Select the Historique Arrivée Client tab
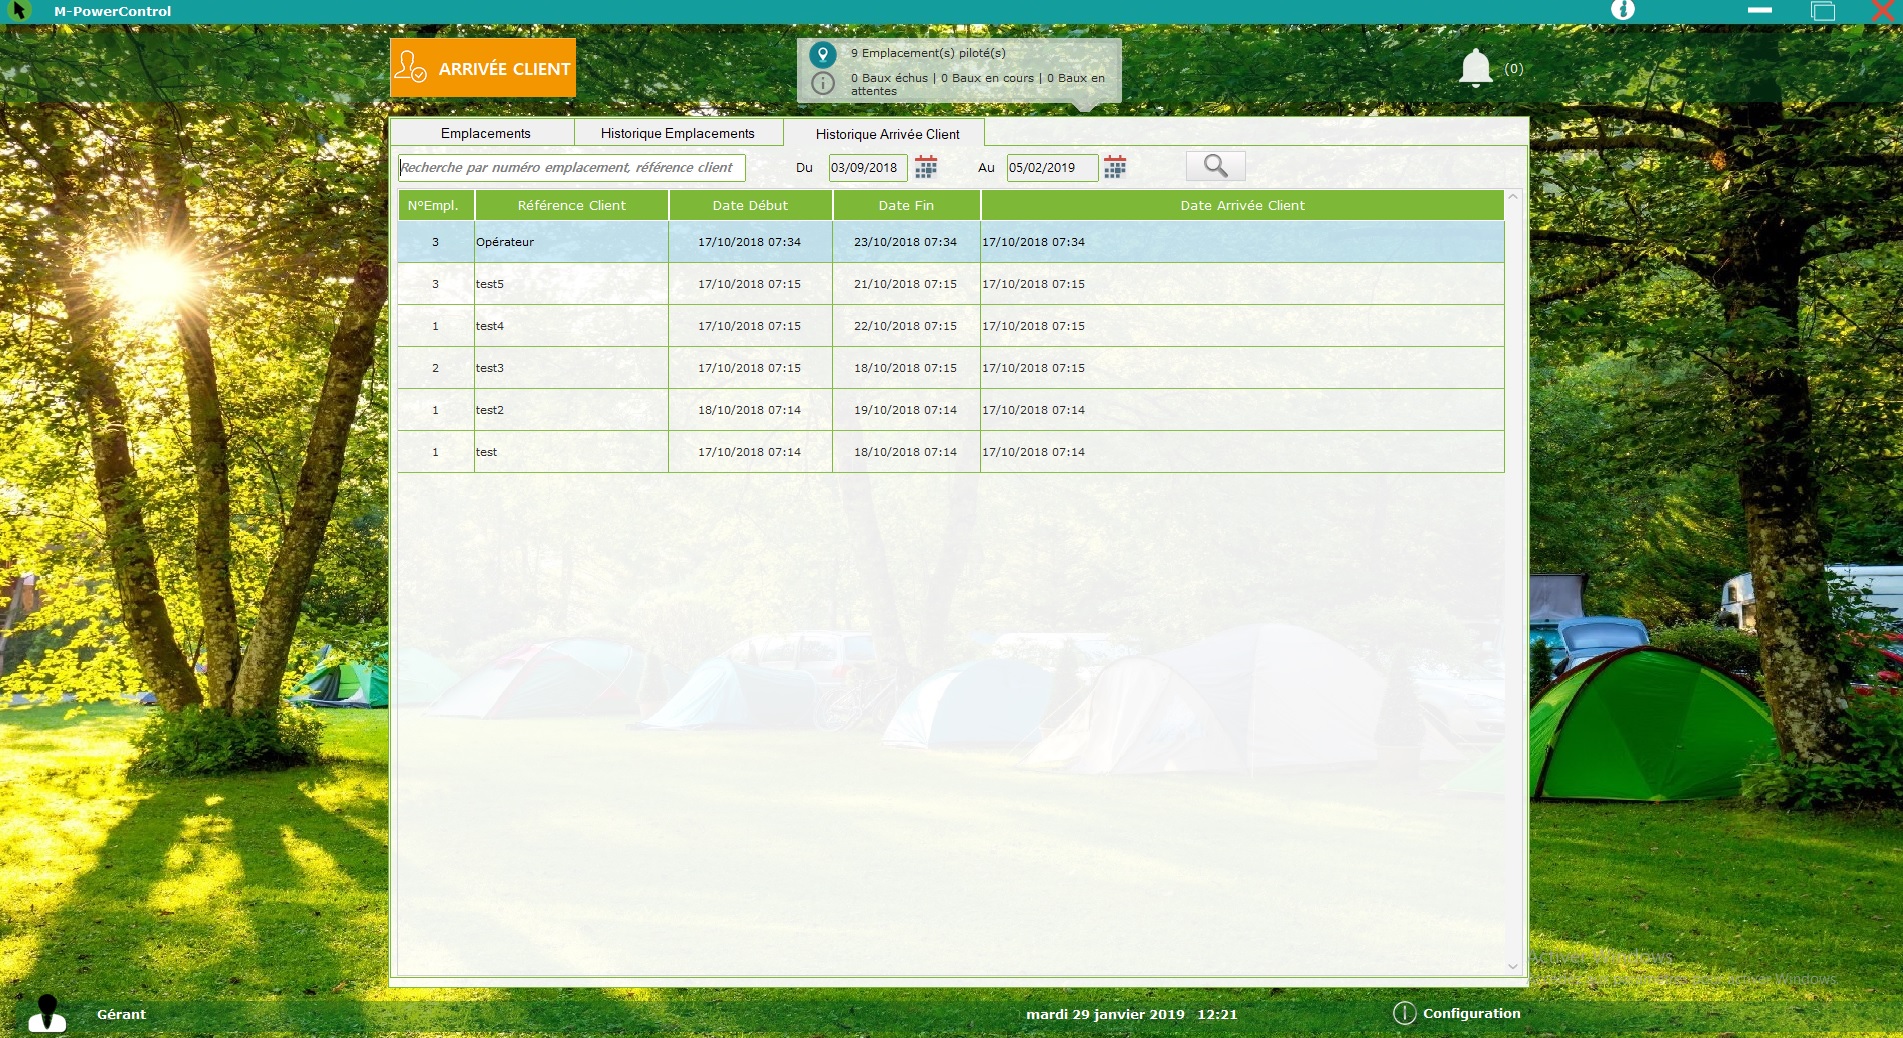Viewport: 1903px width, 1038px height. click(x=887, y=134)
